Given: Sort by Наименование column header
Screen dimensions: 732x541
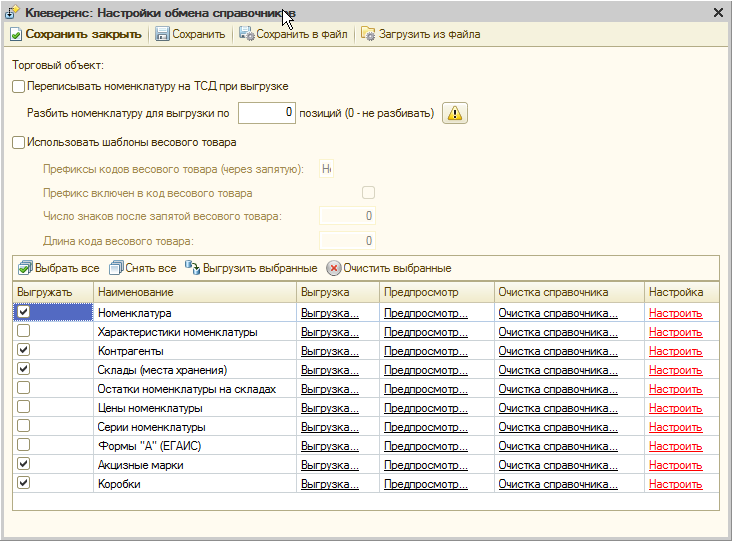Looking at the screenshot, I should point(195,292).
